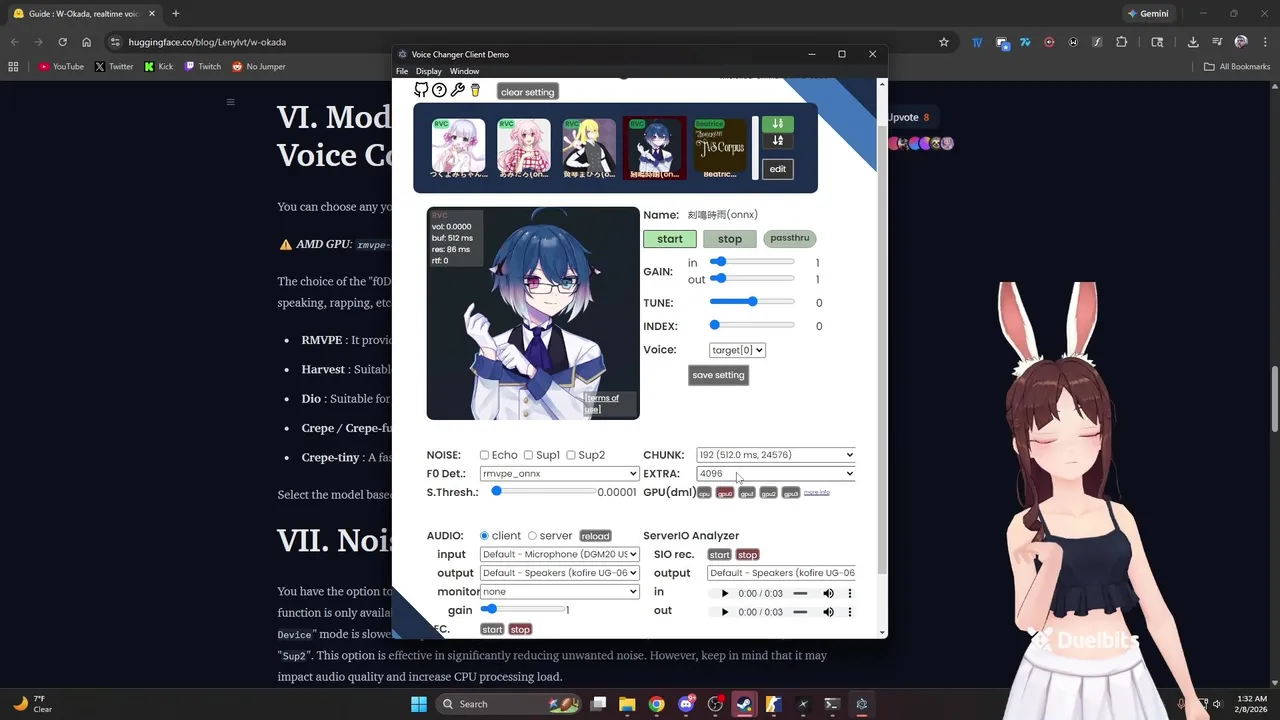The image size is (1280, 720).
Task: Bookmark this page with the star icon
Action: [943, 42]
